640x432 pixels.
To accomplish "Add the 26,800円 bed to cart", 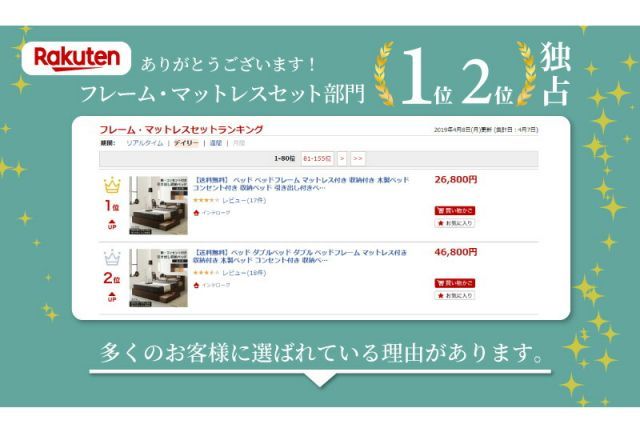I will pyautogui.click(x=455, y=211).
